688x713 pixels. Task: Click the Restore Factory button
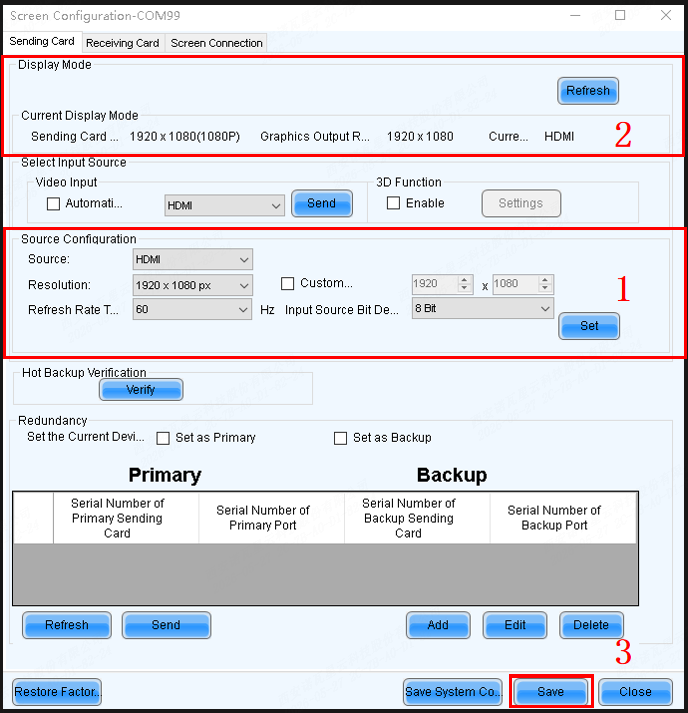(x=57, y=692)
